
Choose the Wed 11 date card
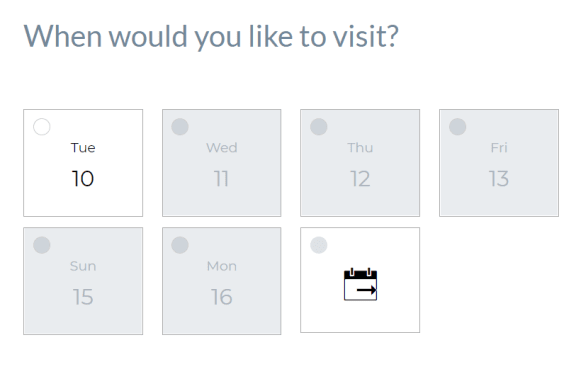pos(222,163)
